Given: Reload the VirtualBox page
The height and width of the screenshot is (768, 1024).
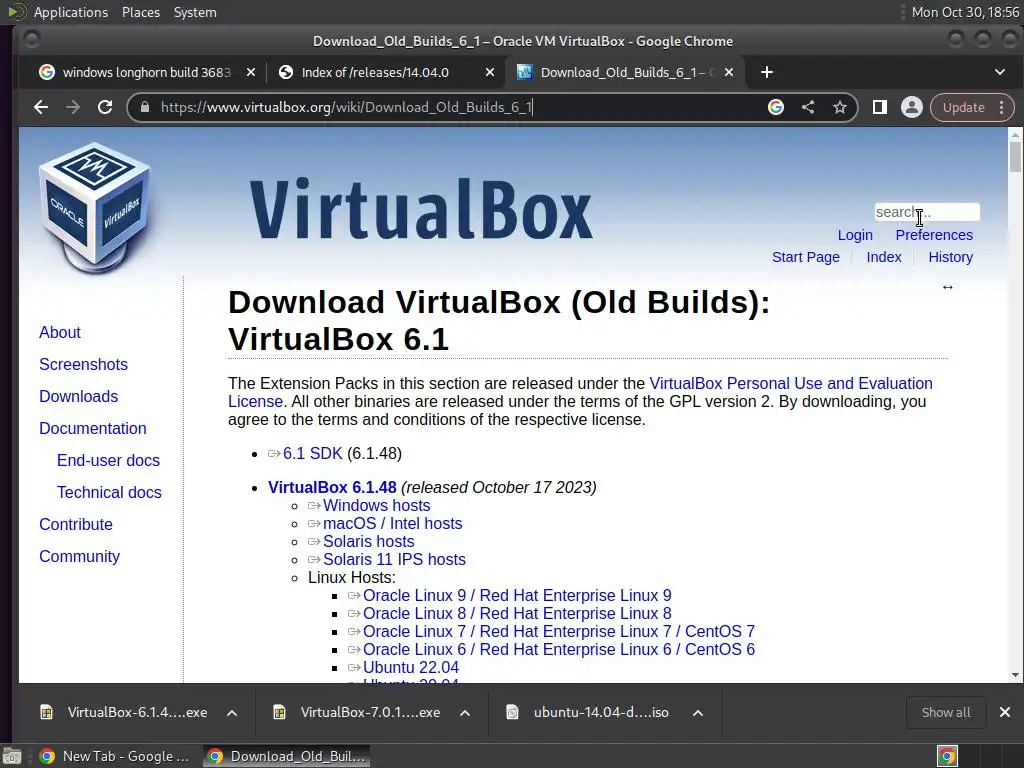Looking at the screenshot, I should click(x=104, y=107).
